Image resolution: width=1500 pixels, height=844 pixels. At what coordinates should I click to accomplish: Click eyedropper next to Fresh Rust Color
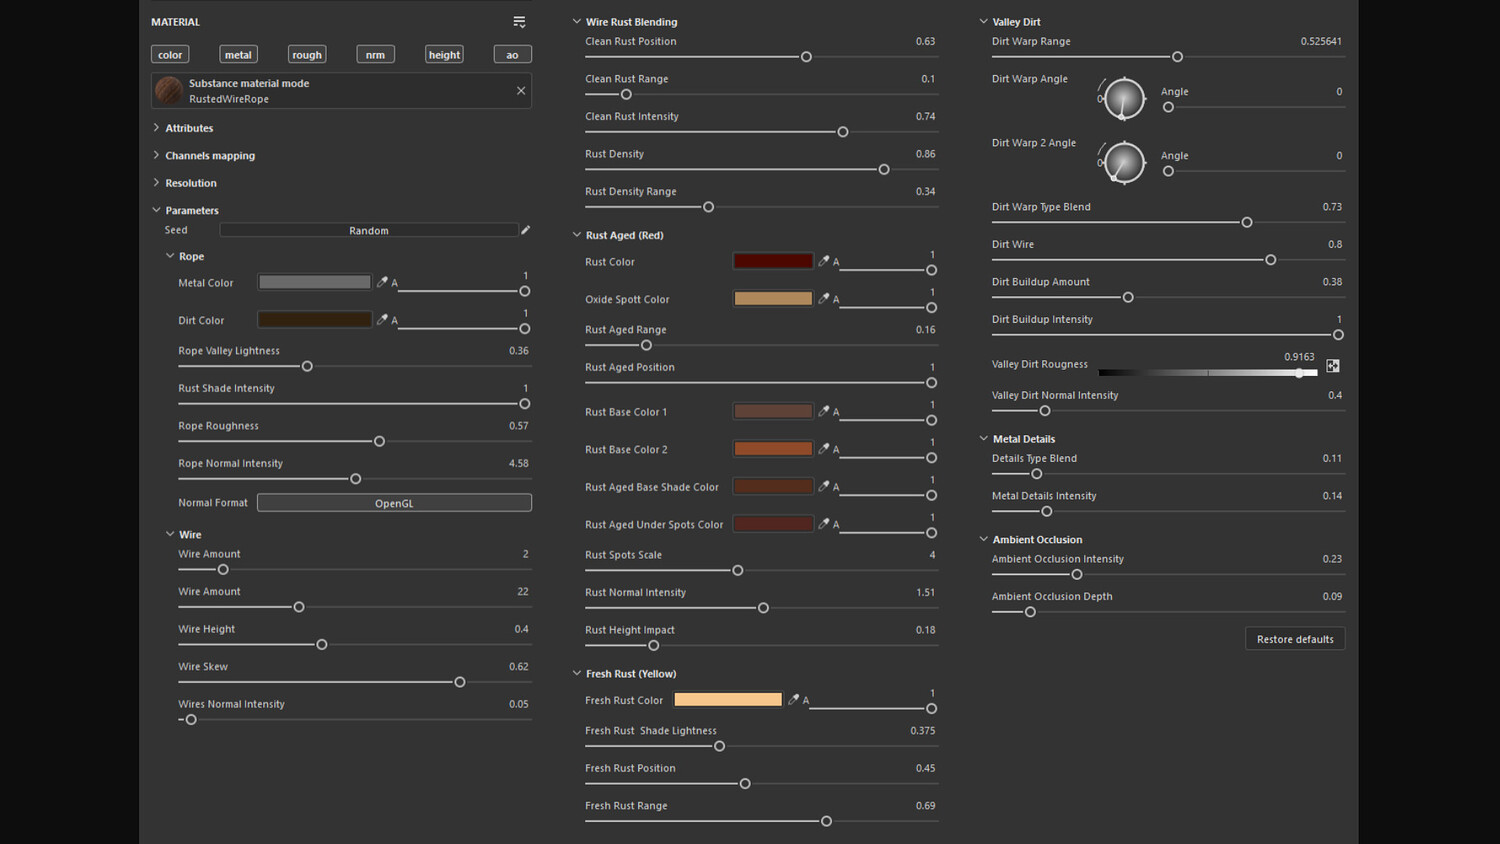pyautogui.click(x=794, y=700)
